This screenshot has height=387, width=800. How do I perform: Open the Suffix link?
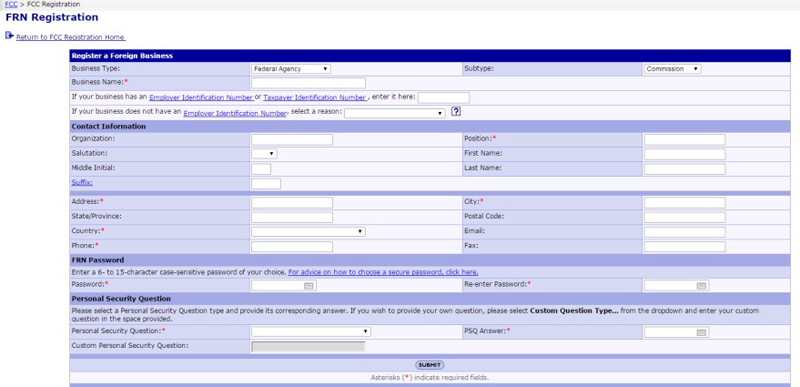pos(82,183)
